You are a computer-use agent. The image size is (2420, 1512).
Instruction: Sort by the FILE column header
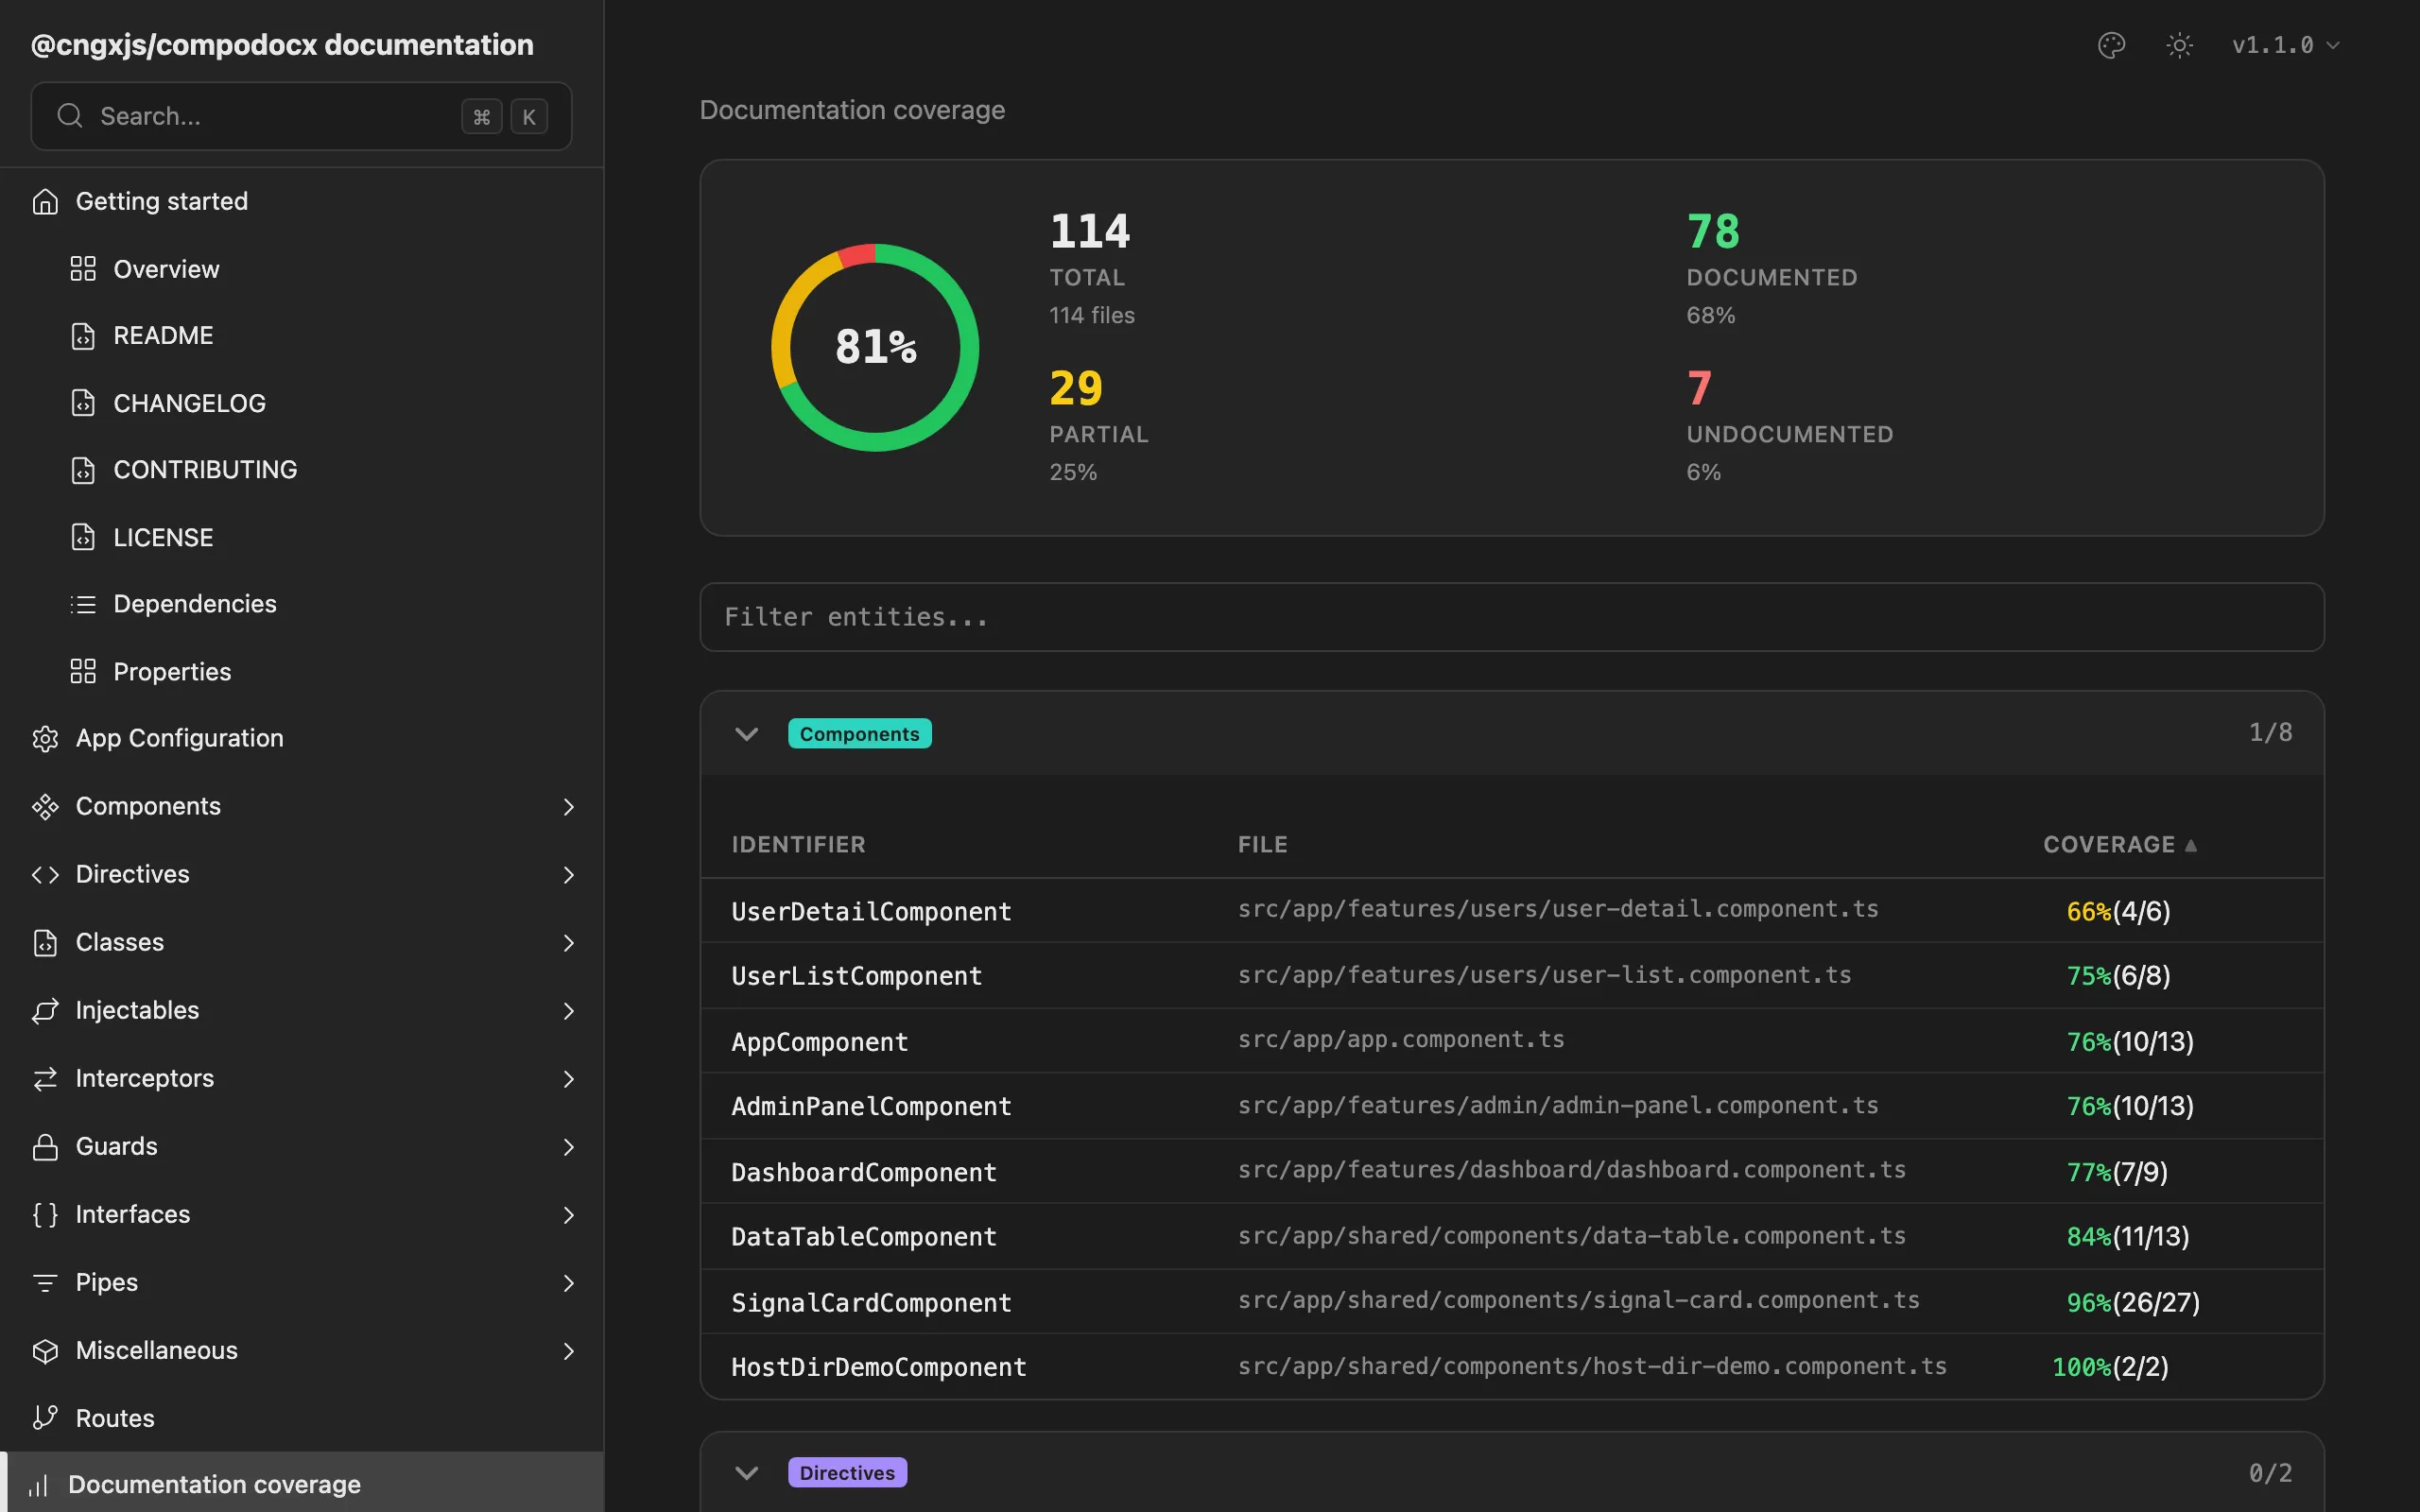[x=1262, y=844]
